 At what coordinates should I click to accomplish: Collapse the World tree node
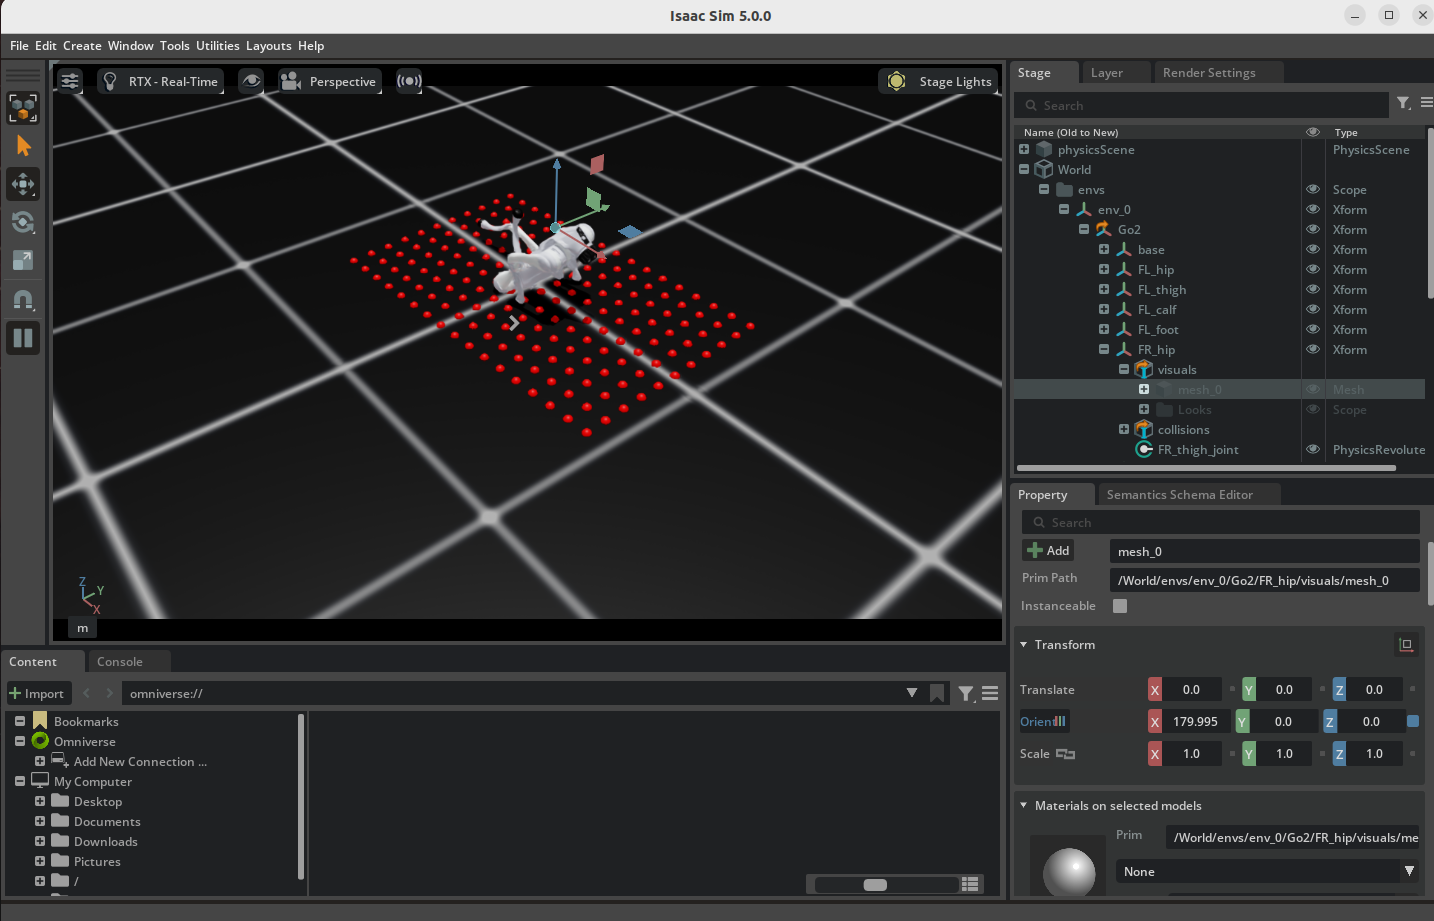(x=1024, y=169)
